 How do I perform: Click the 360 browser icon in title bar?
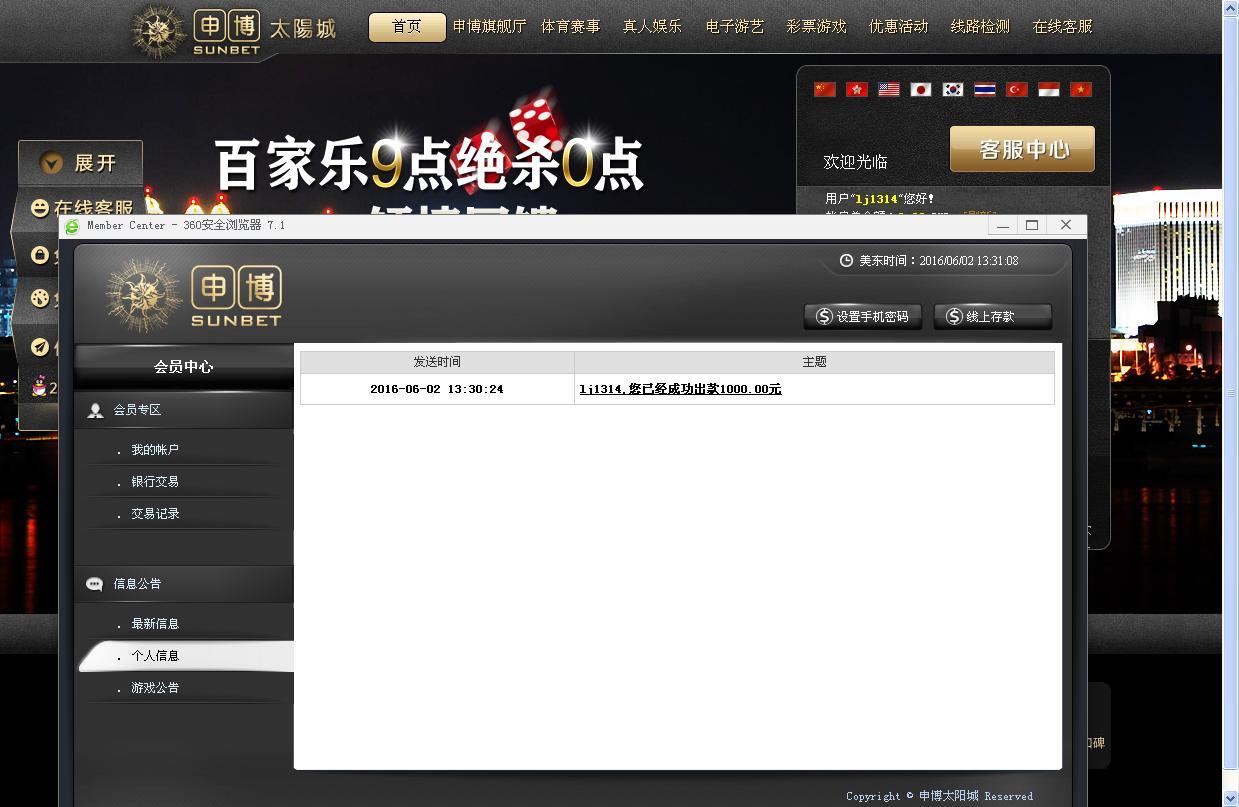coord(72,226)
